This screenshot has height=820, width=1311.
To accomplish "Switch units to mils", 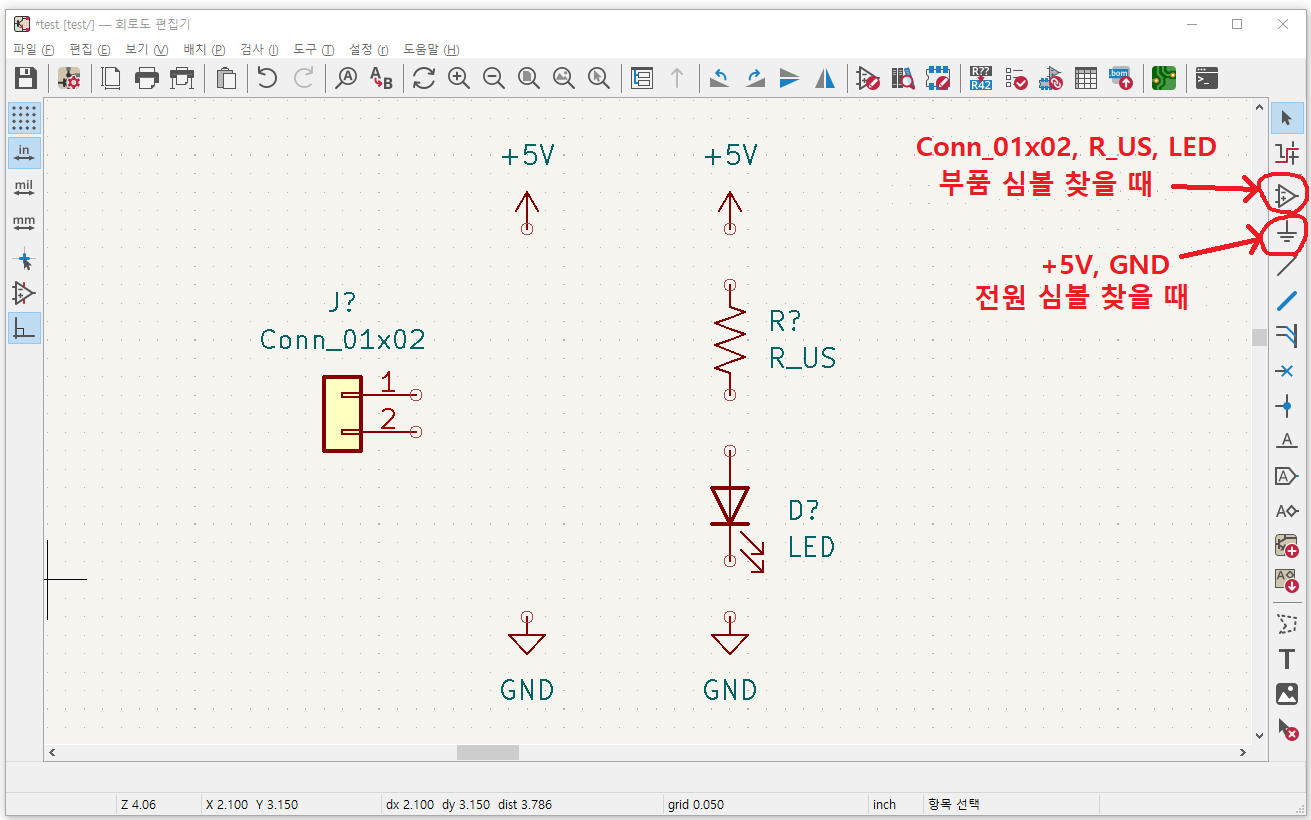I will (x=25, y=188).
